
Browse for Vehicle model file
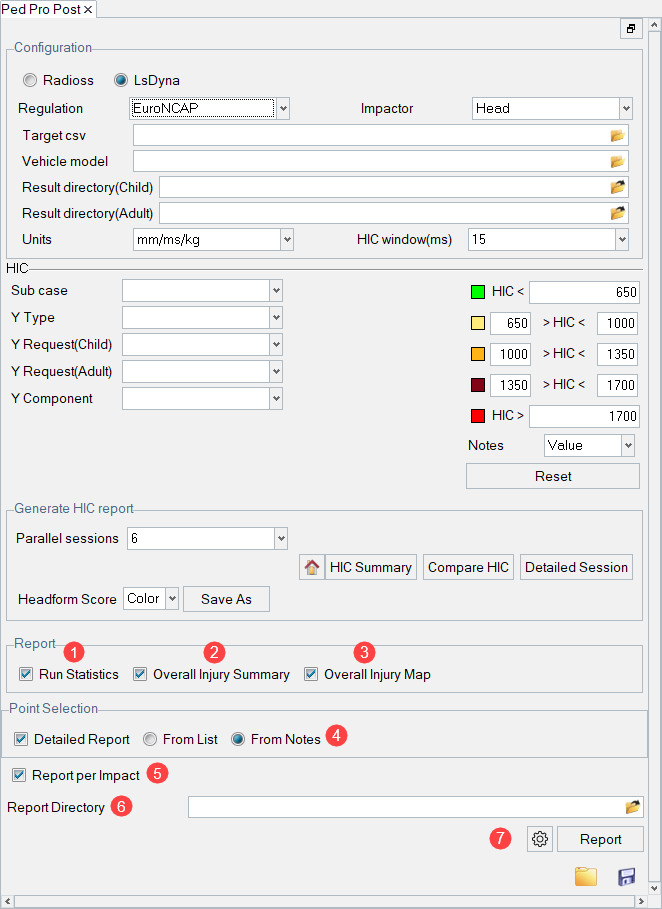tap(617, 161)
